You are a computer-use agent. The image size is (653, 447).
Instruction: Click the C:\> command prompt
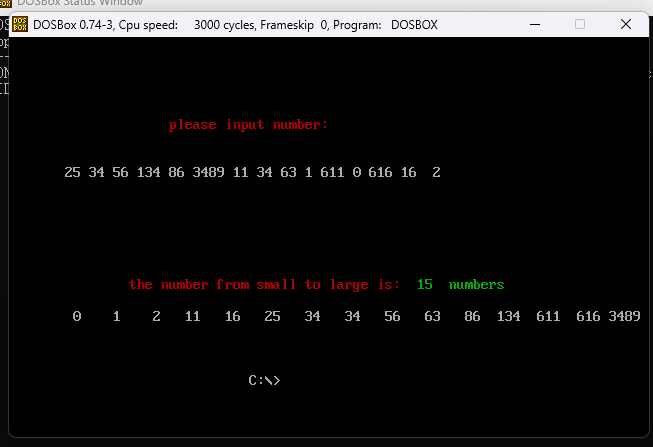pos(264,380)
